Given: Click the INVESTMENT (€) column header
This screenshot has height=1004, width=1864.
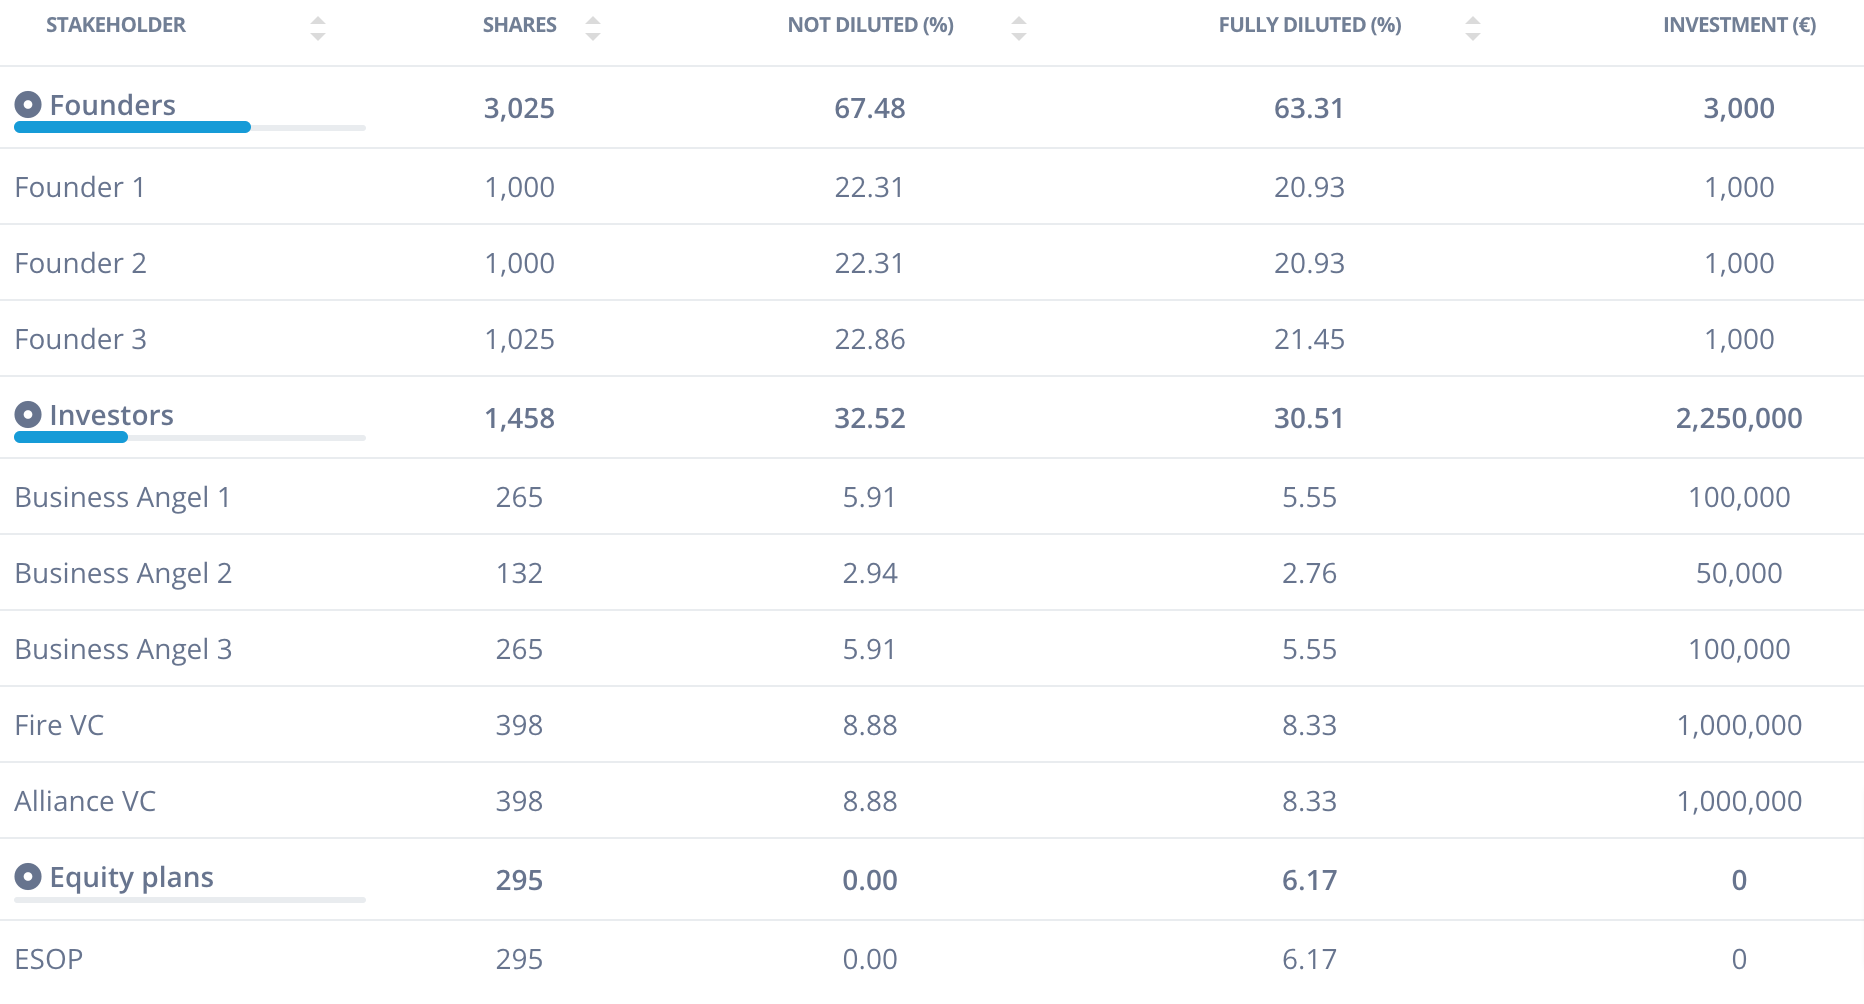Looking at the screenshot, I should coord(1740,25).
